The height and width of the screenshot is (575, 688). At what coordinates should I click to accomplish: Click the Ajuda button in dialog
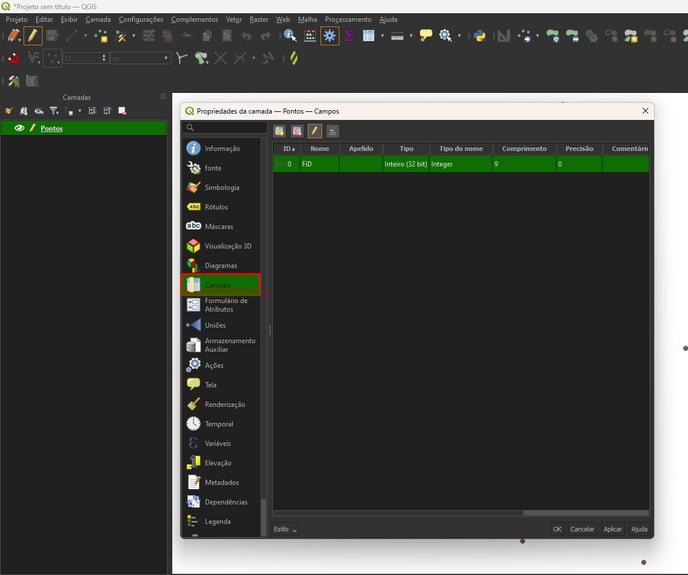point(639,529)
